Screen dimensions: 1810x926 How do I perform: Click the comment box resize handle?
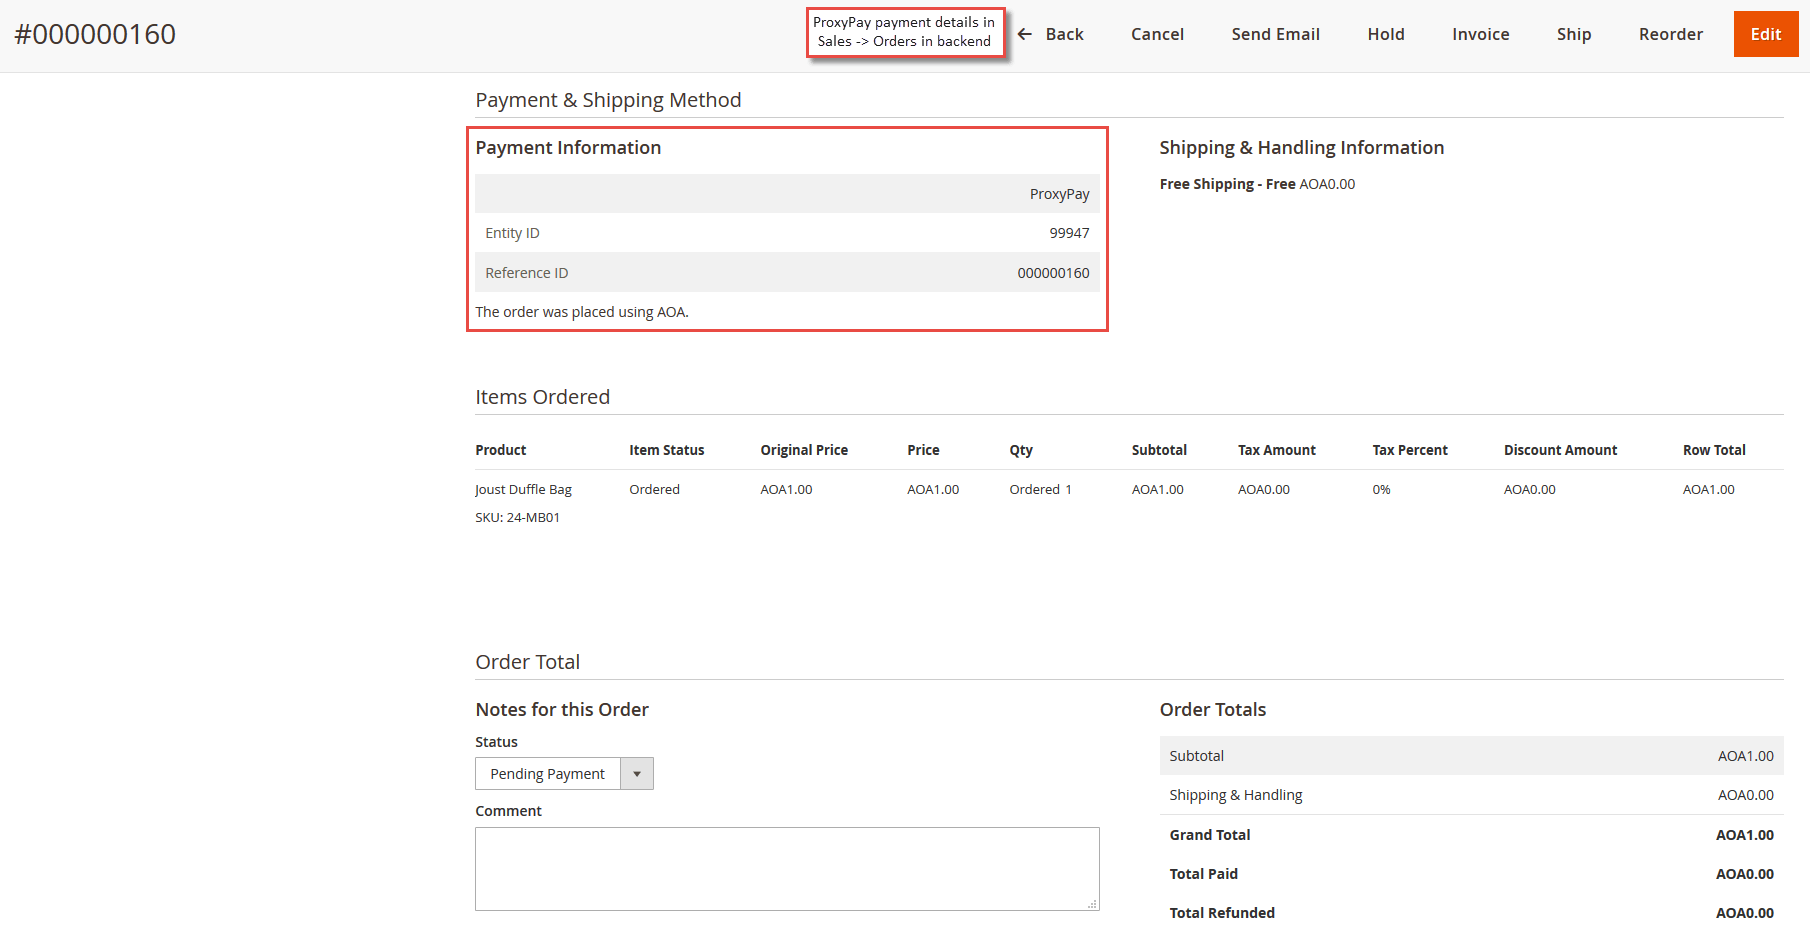click(x=1093, y=904)
